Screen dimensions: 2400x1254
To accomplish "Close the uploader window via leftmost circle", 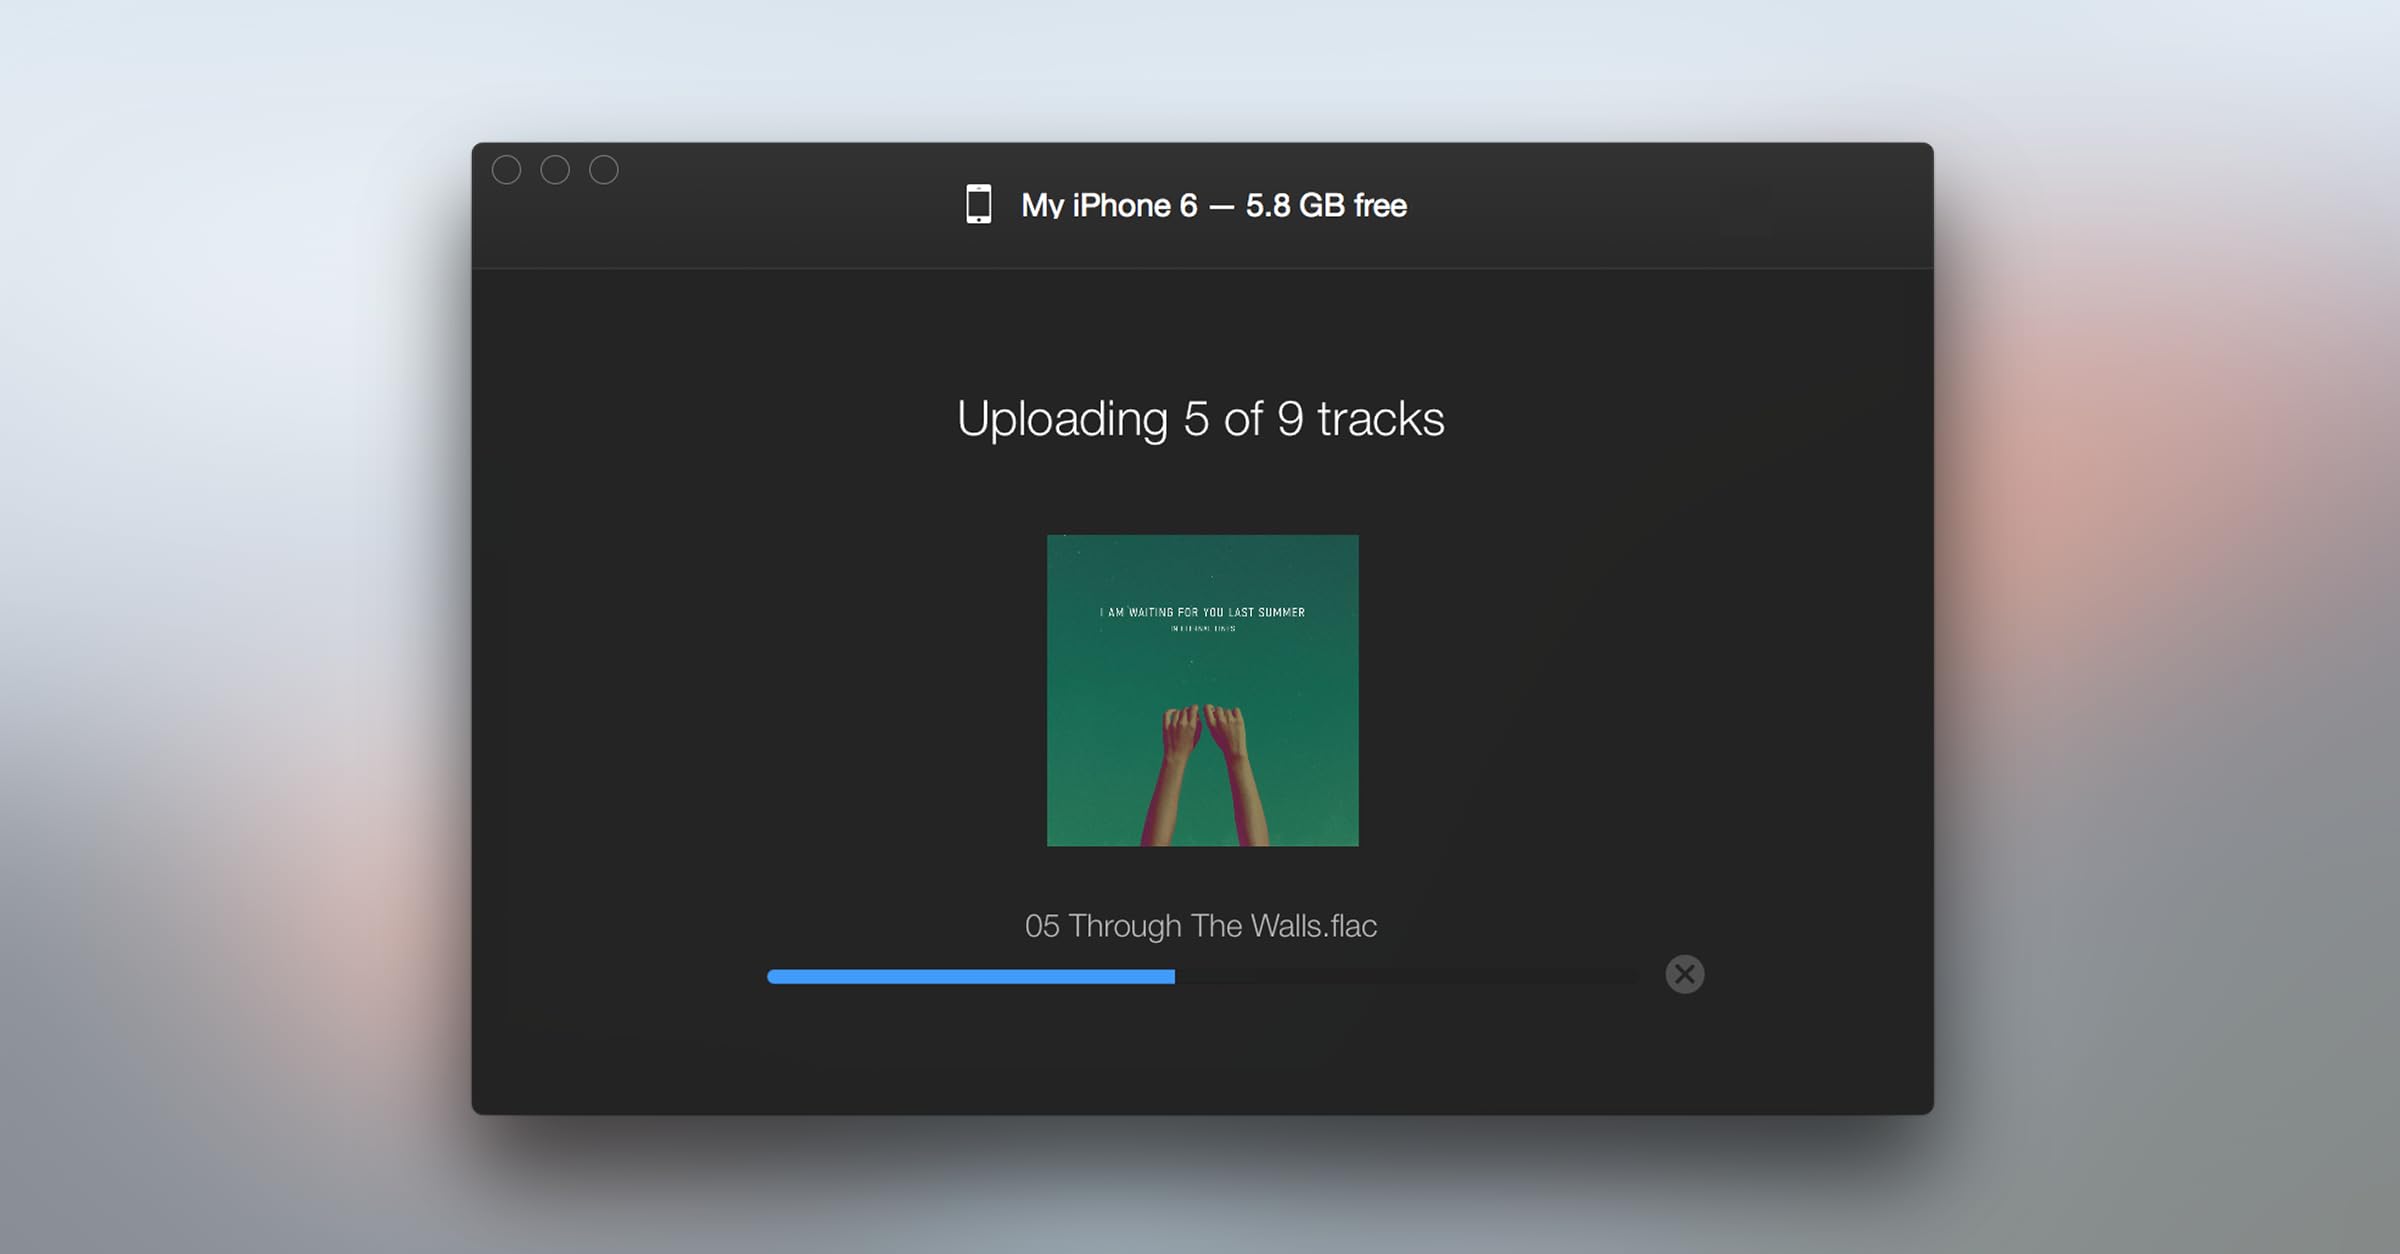I will click(507, 170).
